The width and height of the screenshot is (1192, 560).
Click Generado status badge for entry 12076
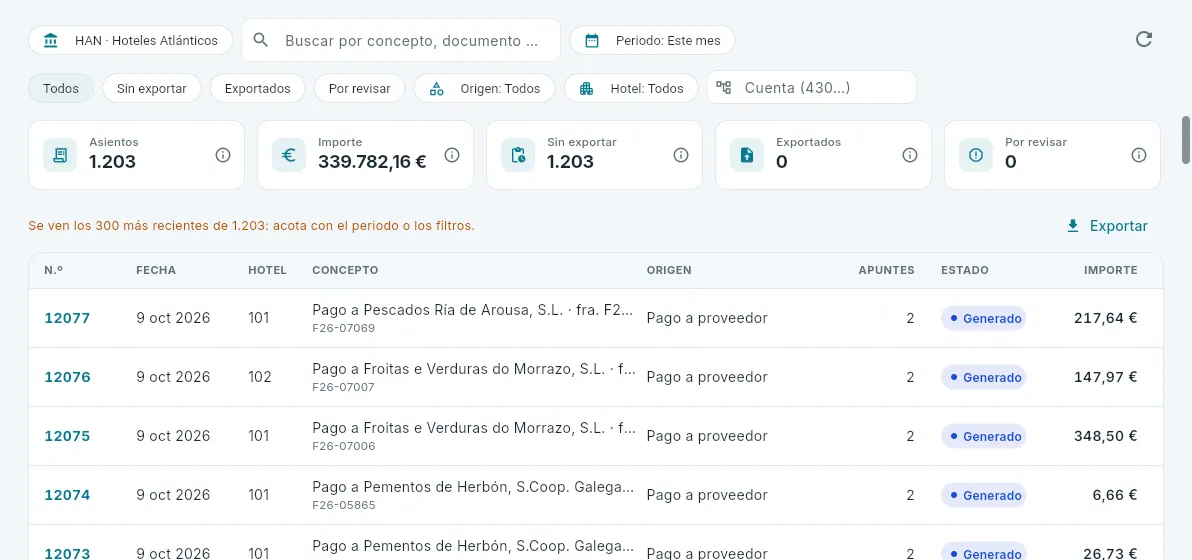pyautogui.click(x=984, y=377)
